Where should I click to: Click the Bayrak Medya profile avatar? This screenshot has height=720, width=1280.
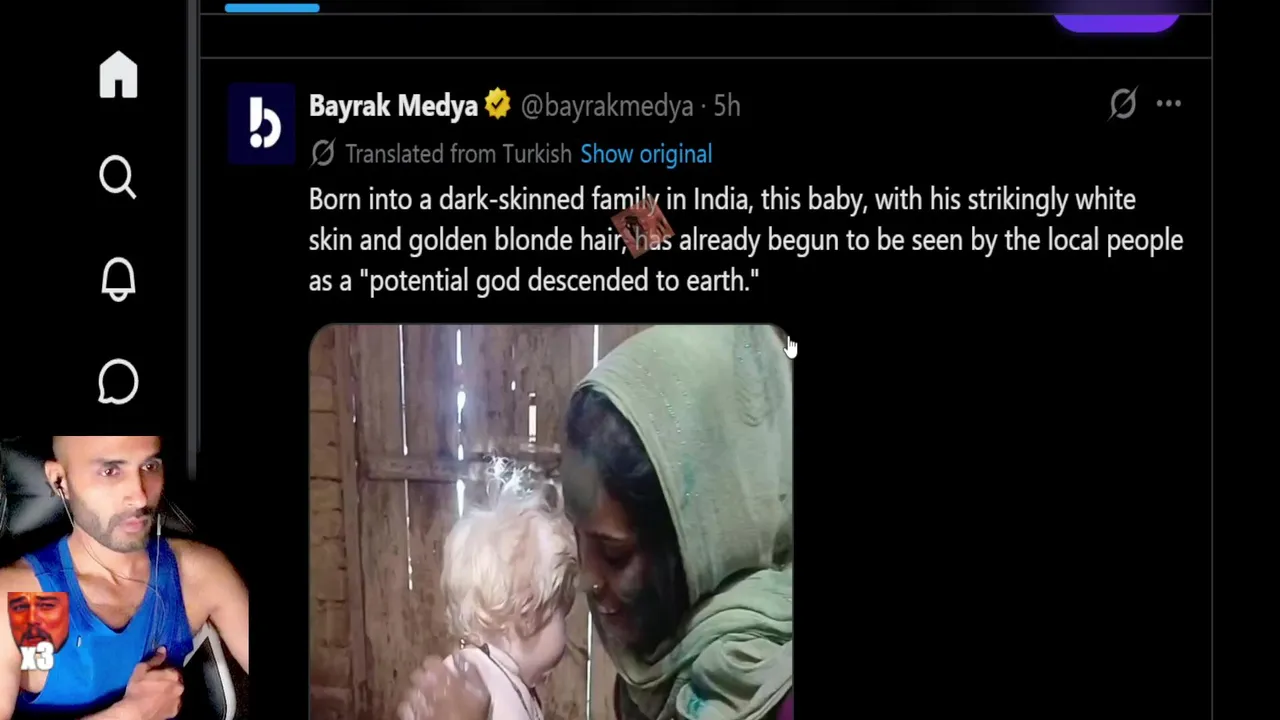(x=262, y=124)
